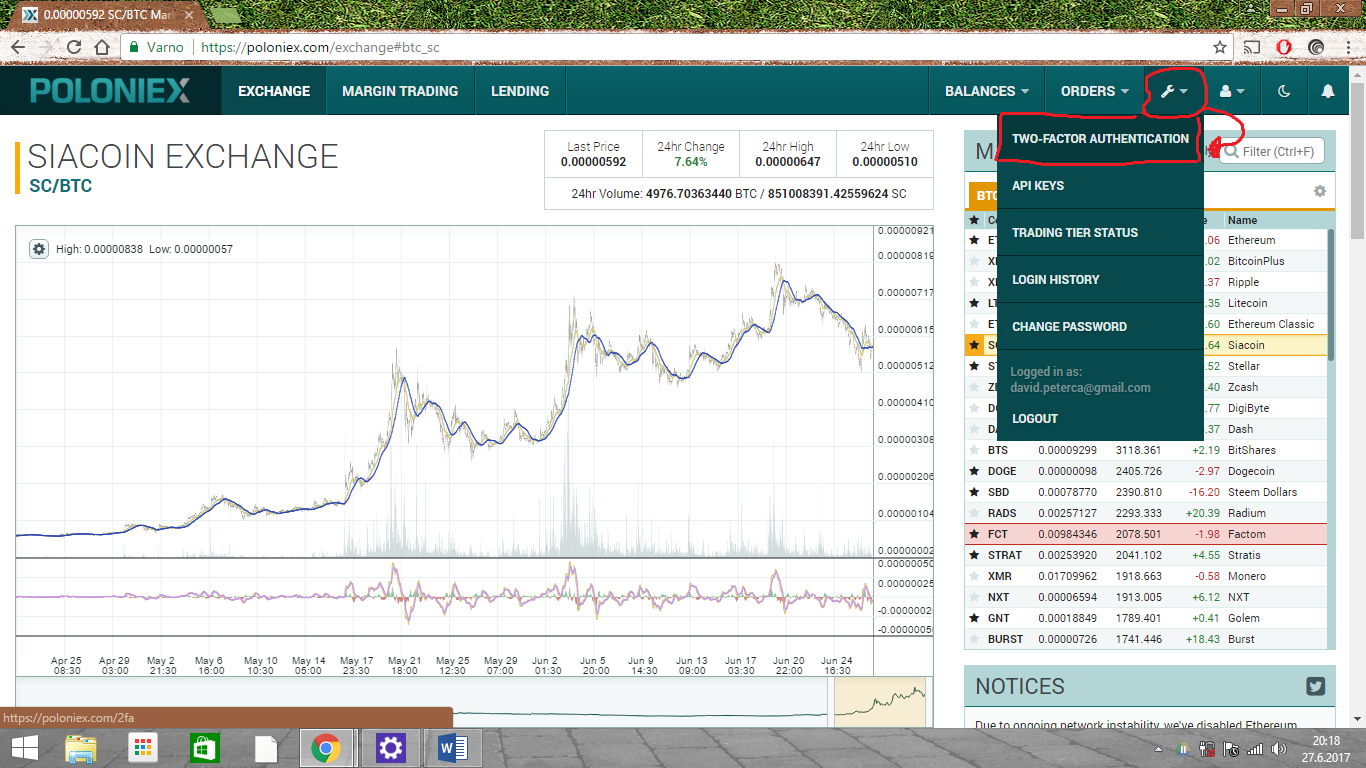Unstar the DOGE market row
This screenshot has height=768, width=1366.
point(974,471)
